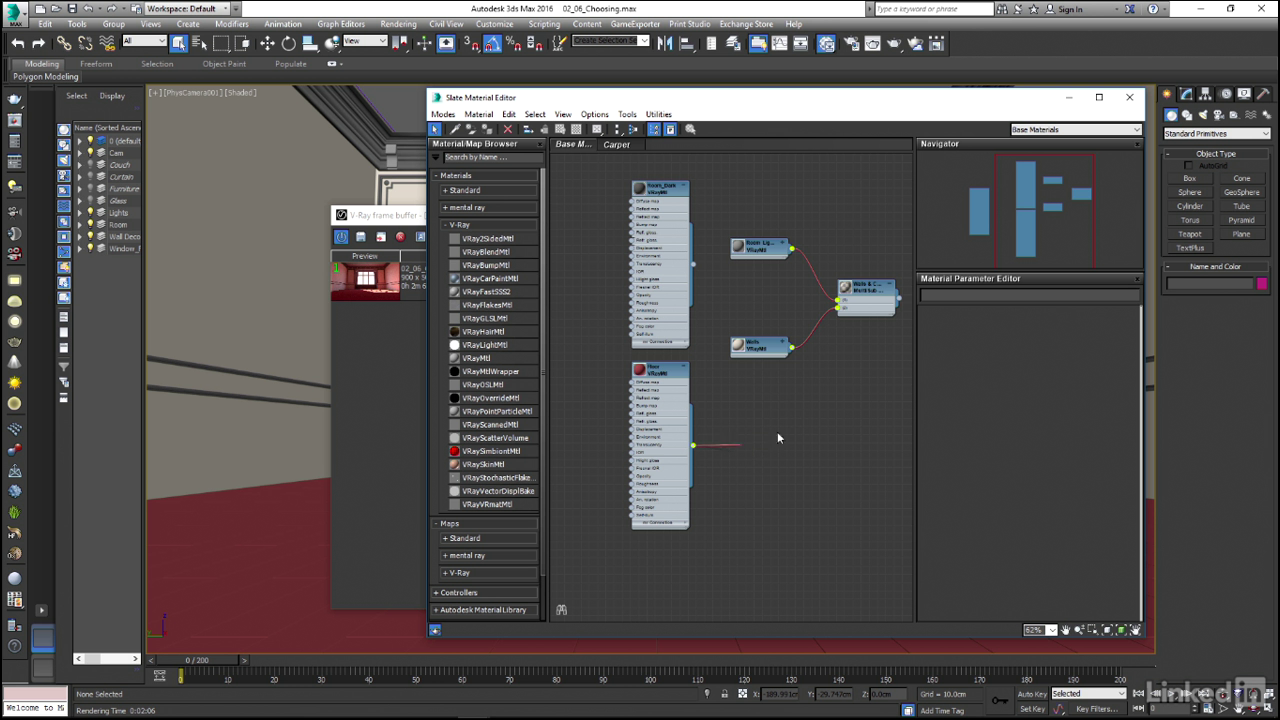Toggle visibility bulb for Couch layer
This screenshot has height=720, width=1280.
90,165
